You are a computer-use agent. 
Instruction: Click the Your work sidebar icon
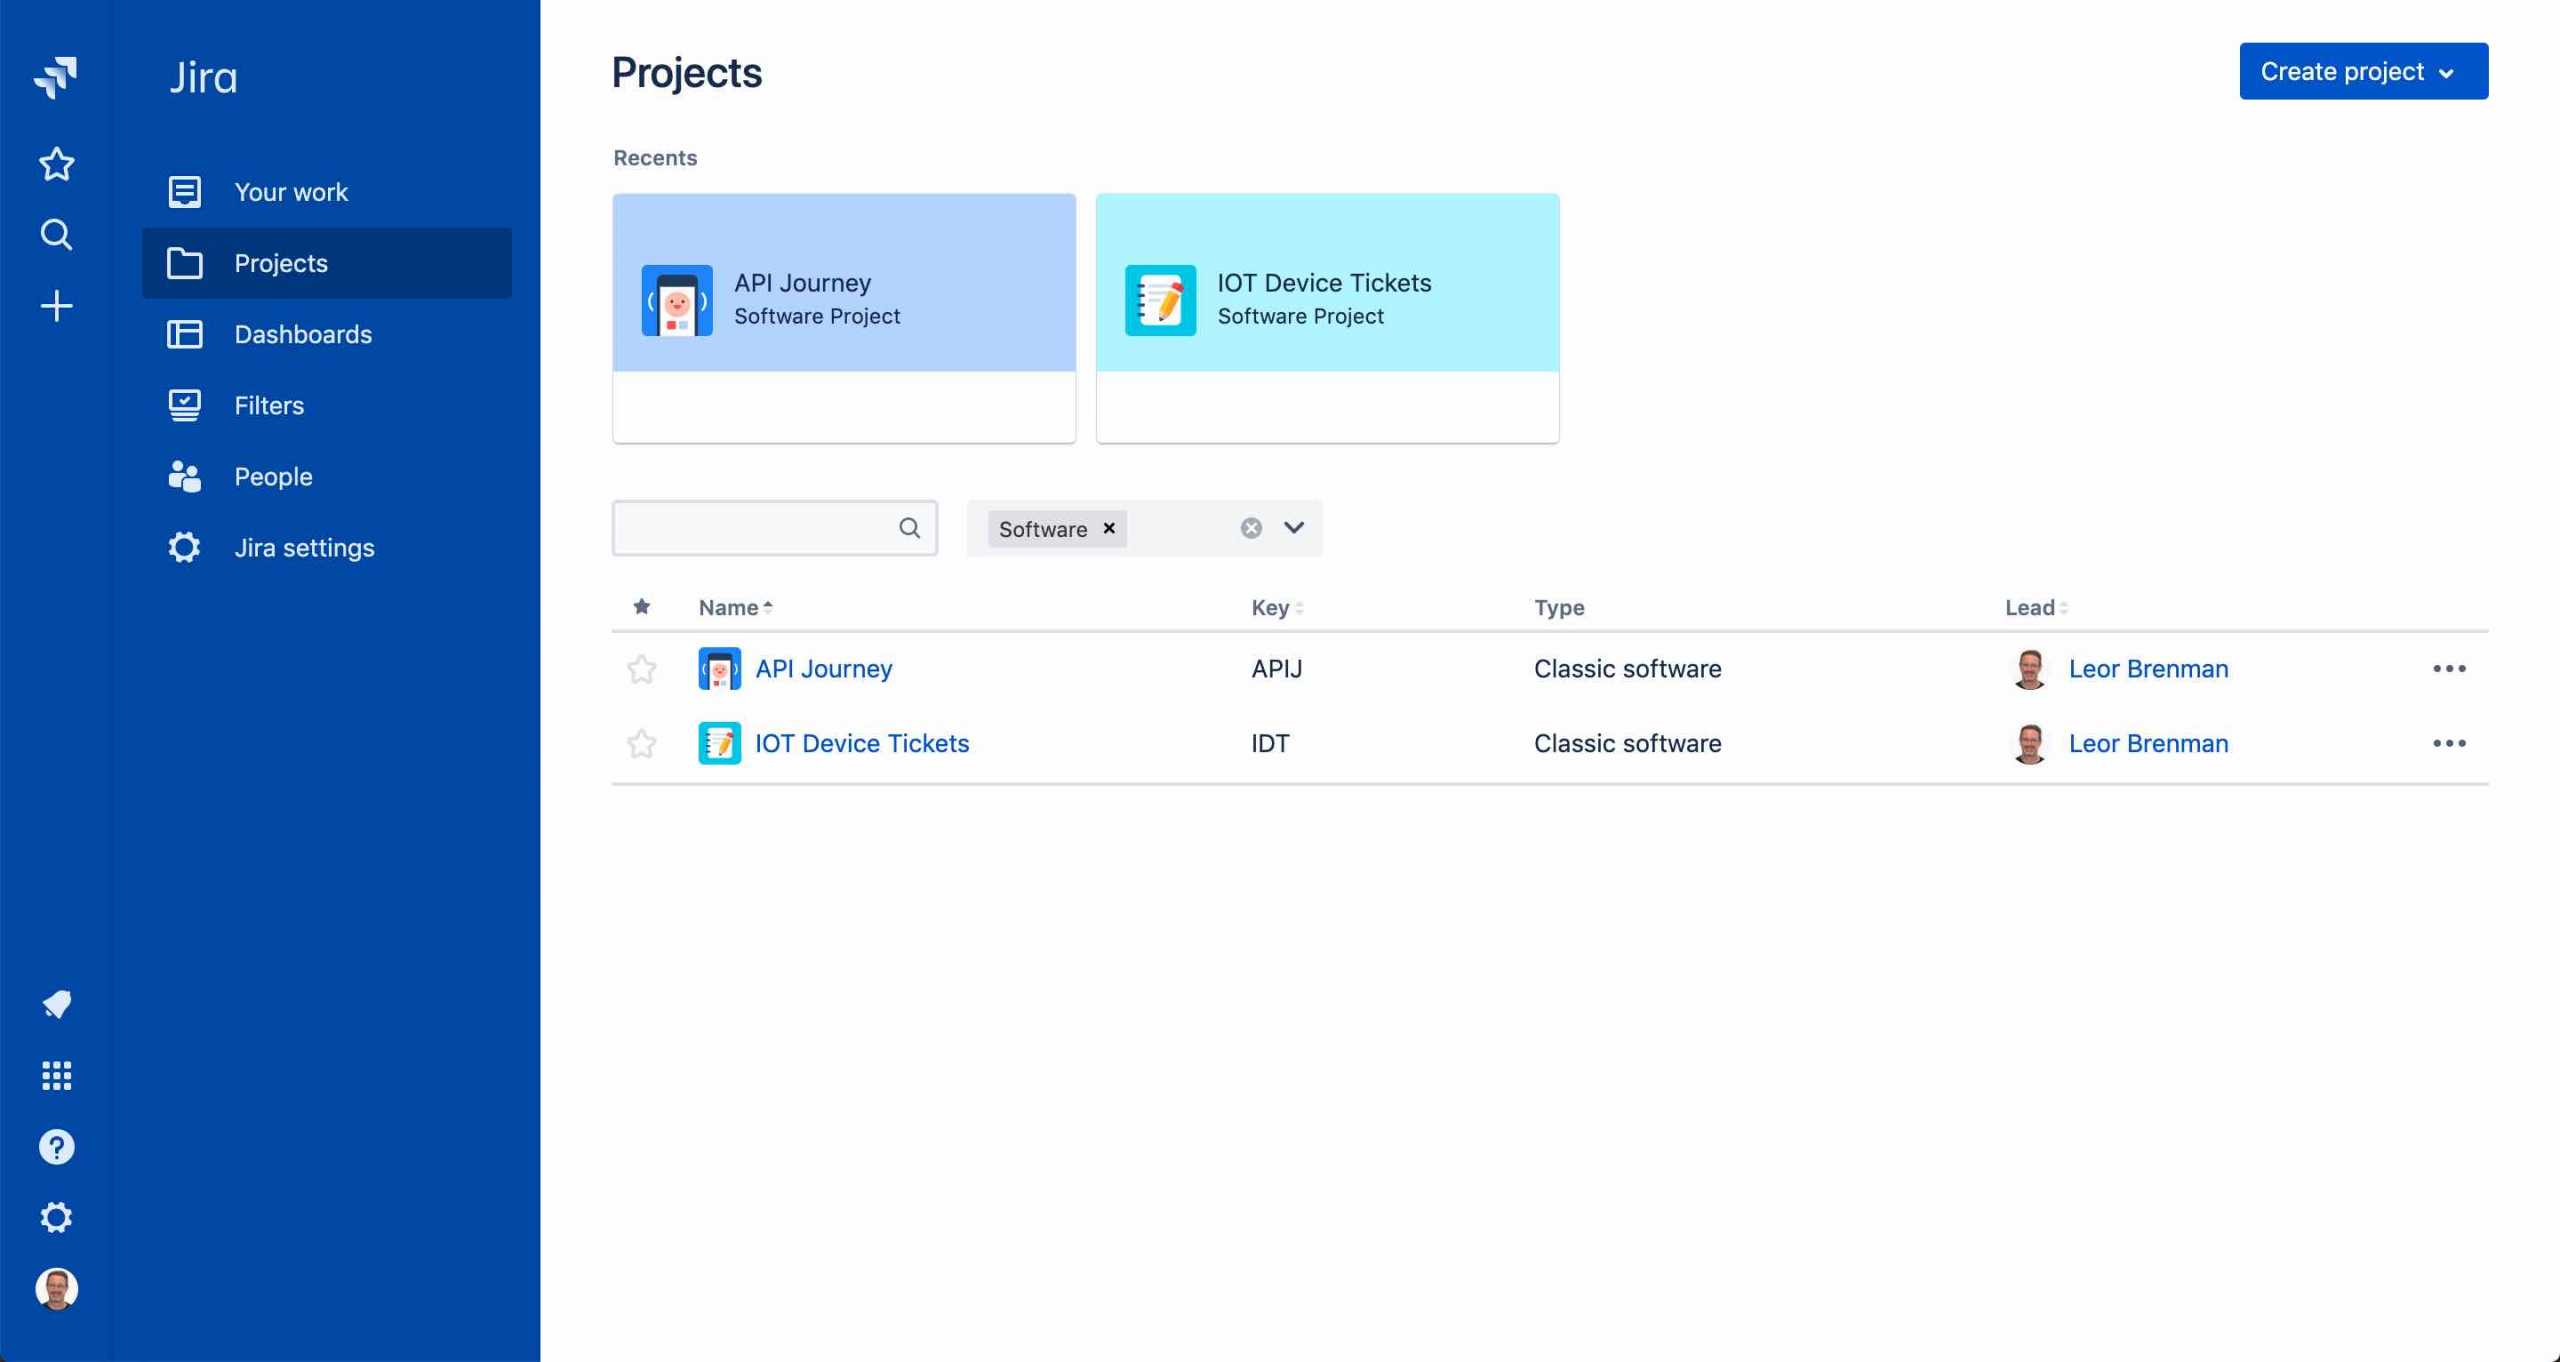184,192
